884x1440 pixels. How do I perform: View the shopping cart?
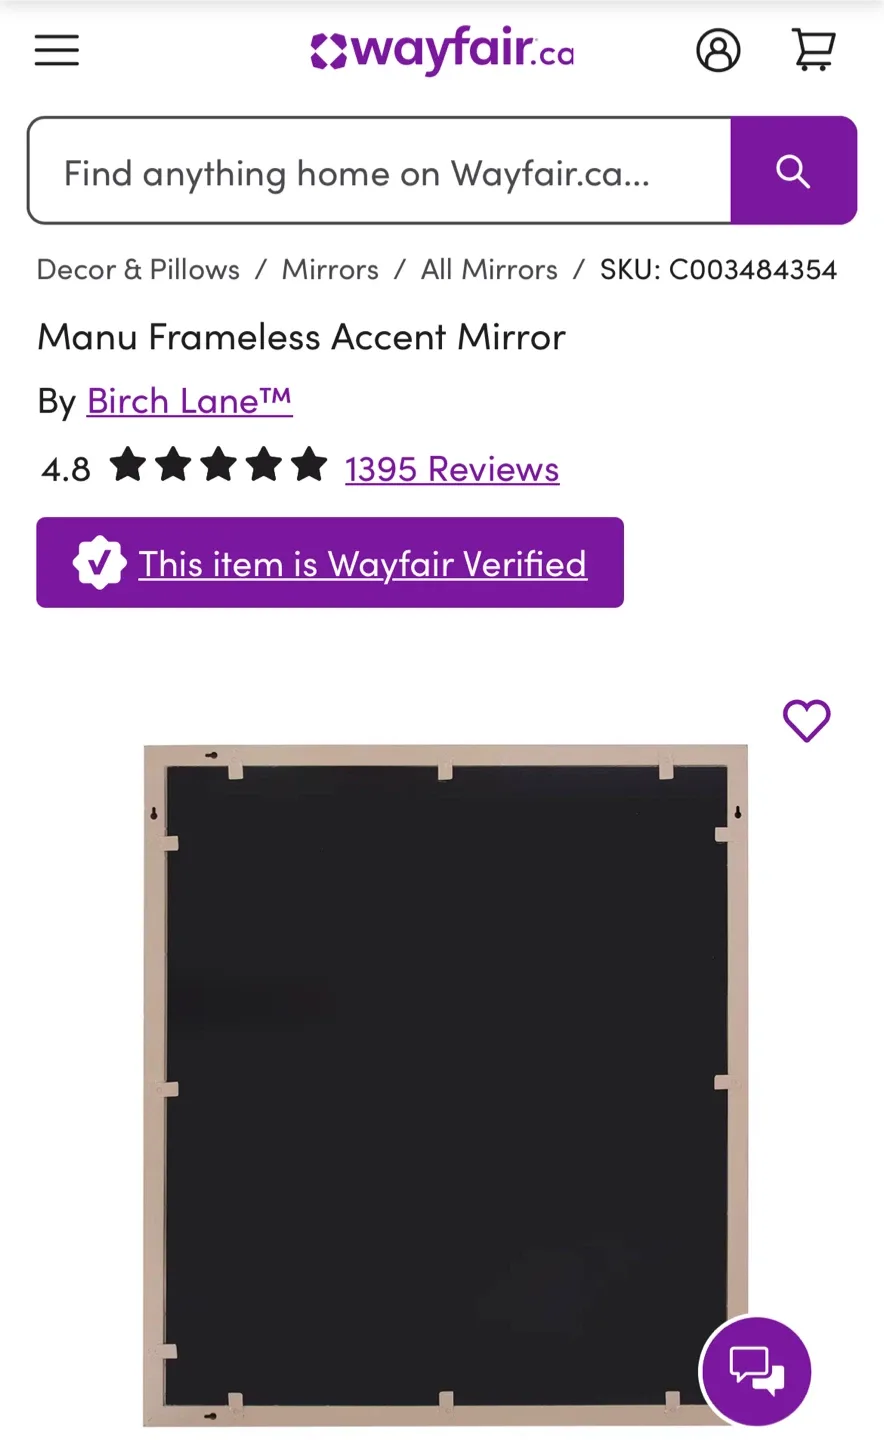coord(813,50)
